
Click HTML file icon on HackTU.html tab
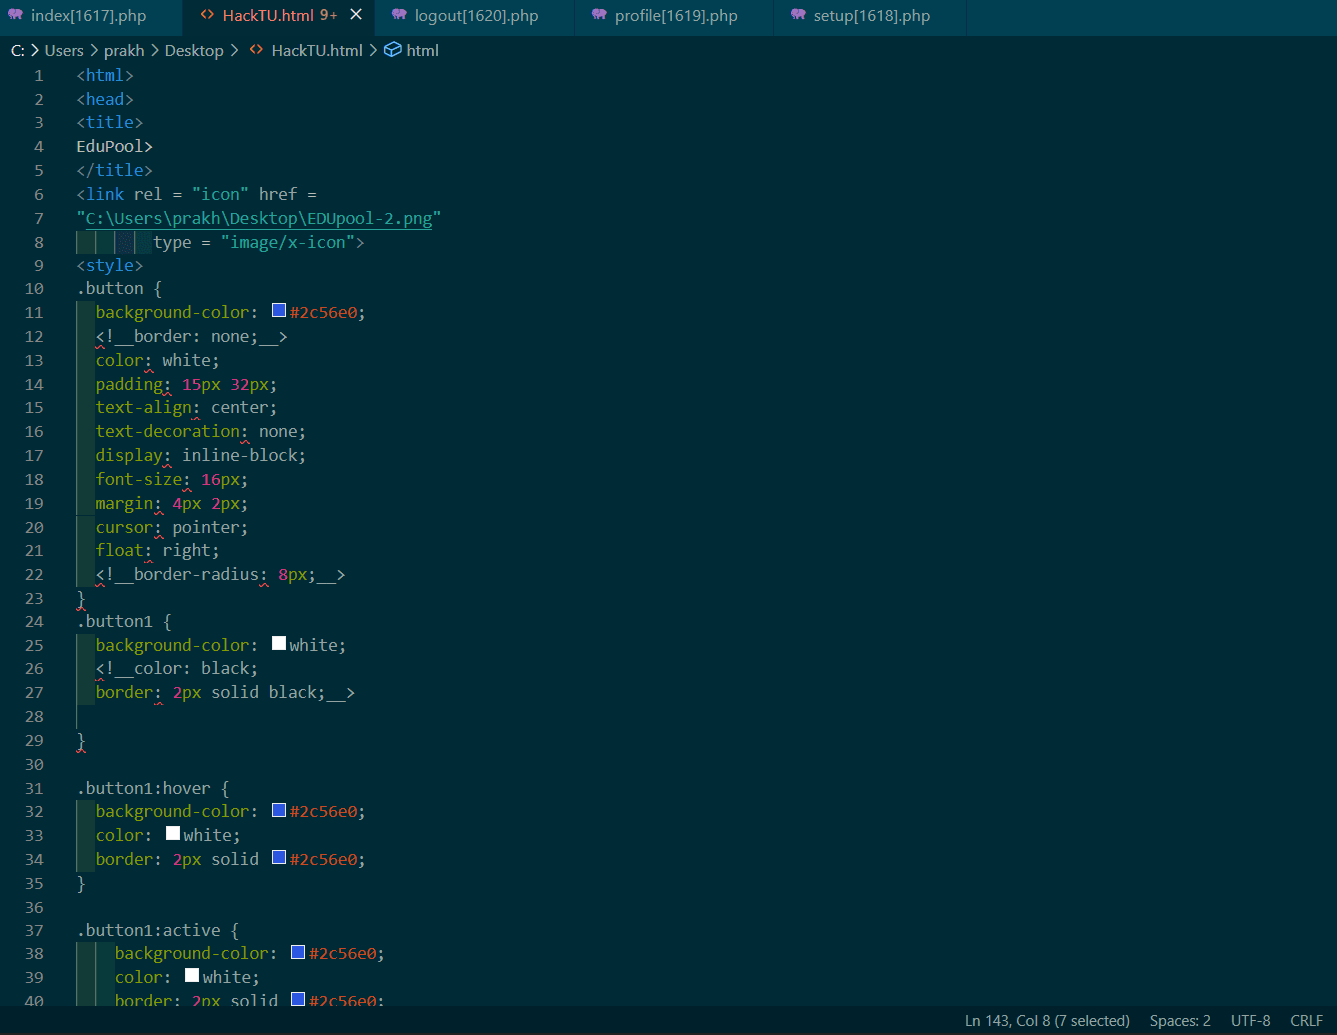pyautogui.click(x=207, y=15)
